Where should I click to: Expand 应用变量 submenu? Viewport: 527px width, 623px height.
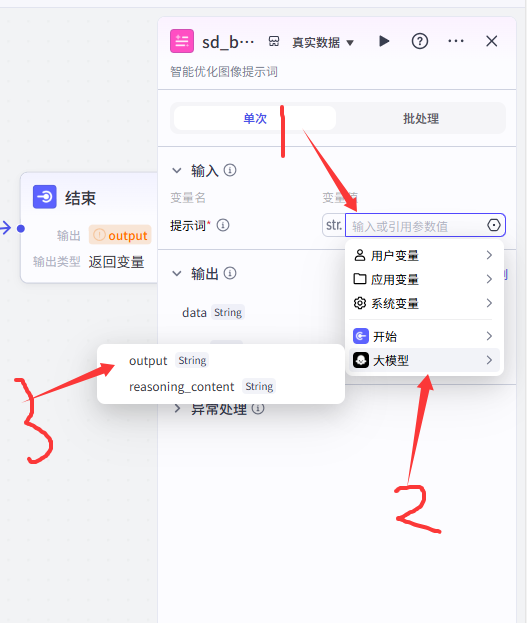click(x=424, y=279)
